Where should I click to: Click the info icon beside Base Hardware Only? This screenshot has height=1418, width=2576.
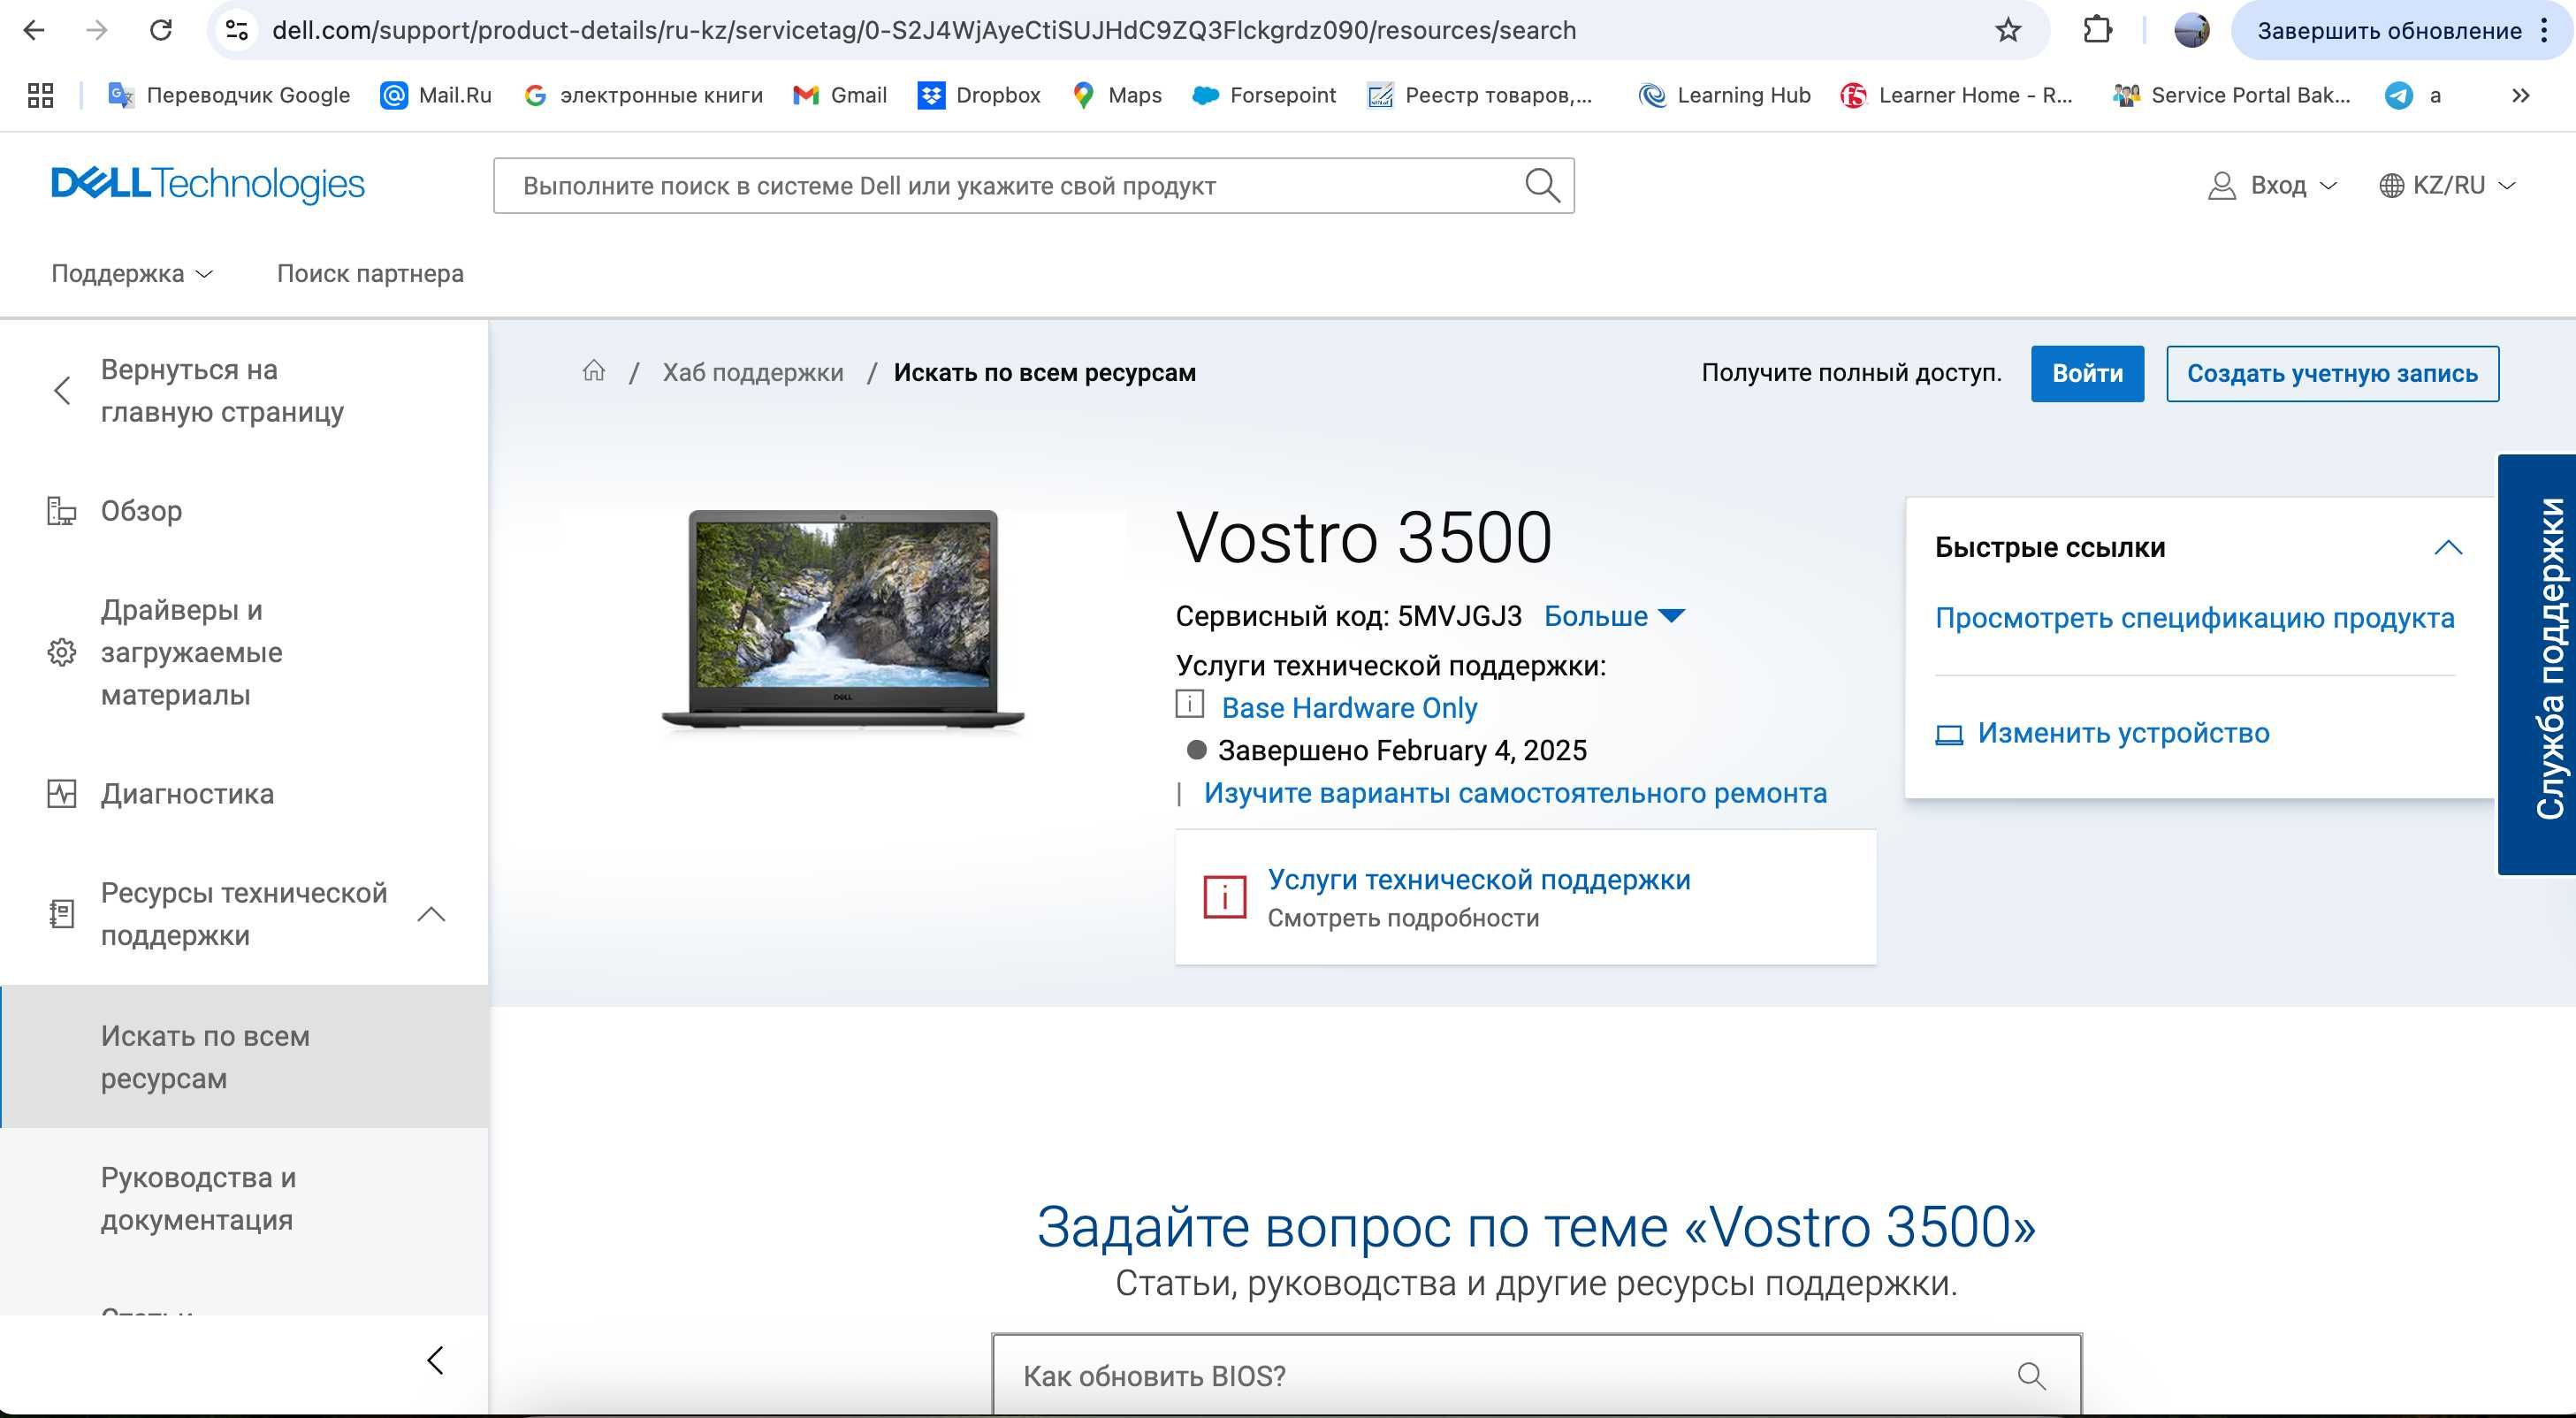tap(1189, 704)
